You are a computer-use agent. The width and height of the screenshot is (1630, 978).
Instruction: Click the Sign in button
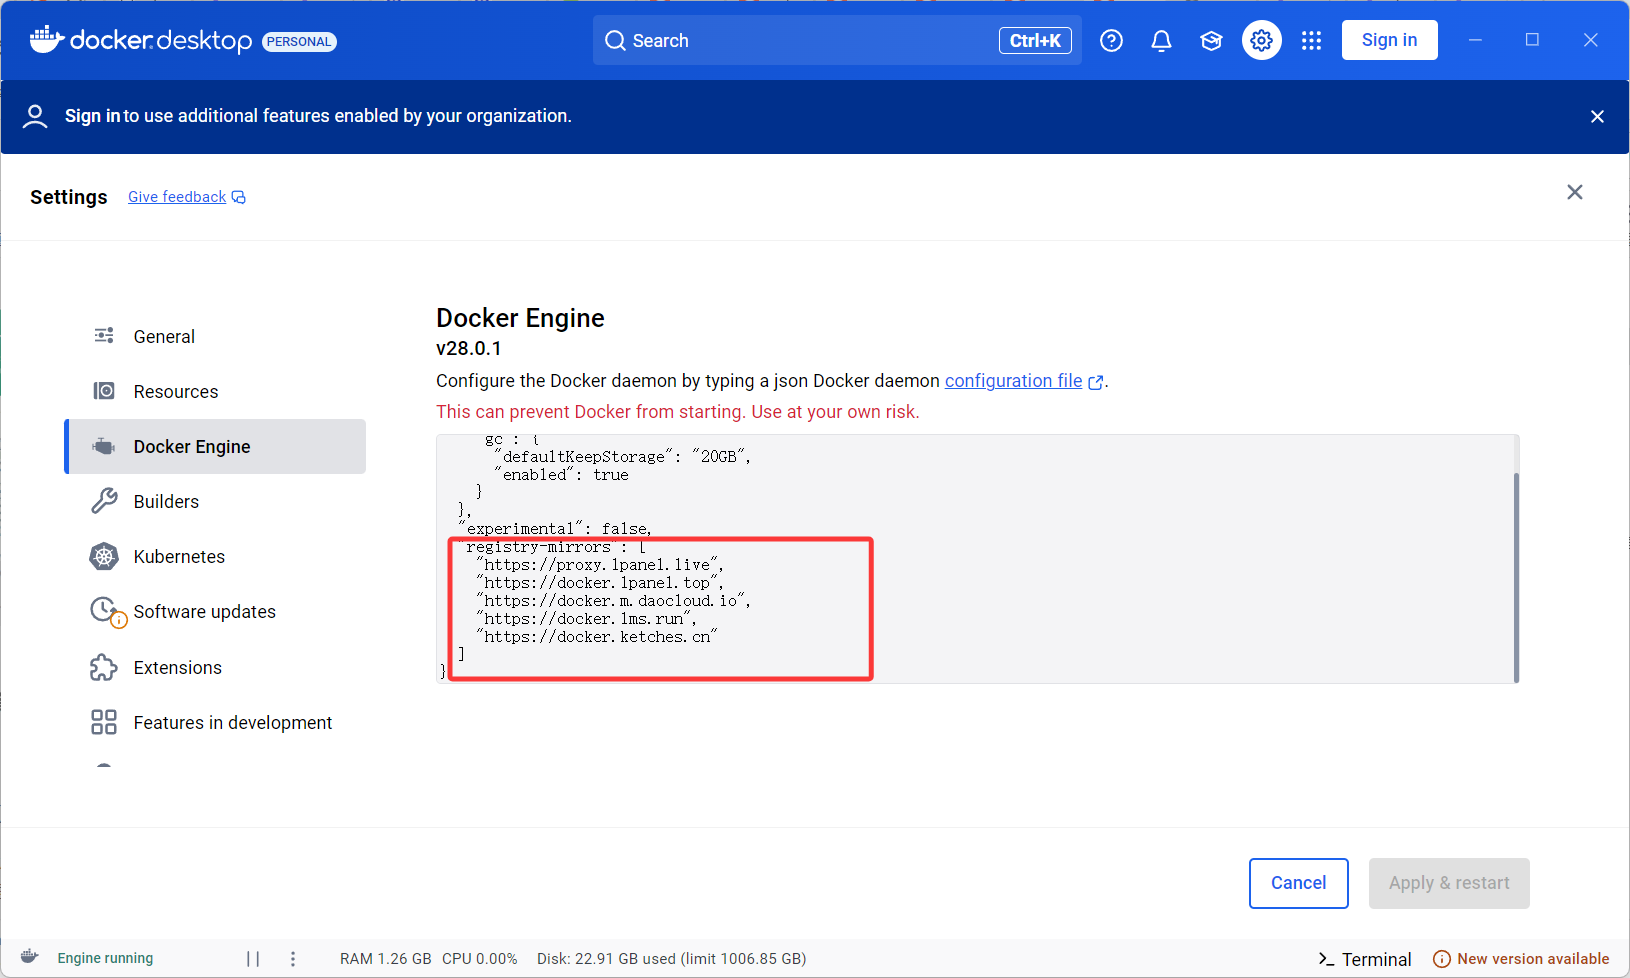[1389, 40]
